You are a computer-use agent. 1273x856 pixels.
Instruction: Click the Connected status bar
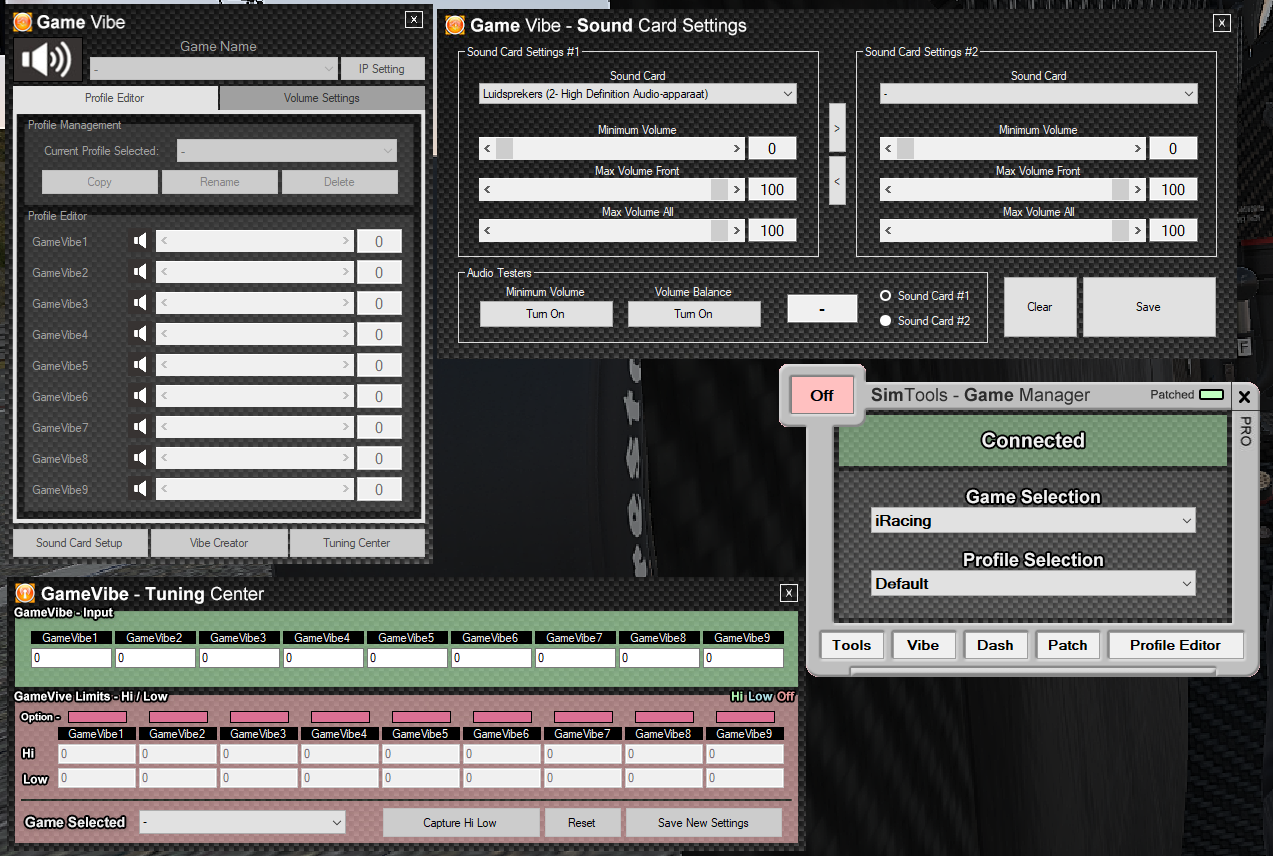tap(1033, 441)
